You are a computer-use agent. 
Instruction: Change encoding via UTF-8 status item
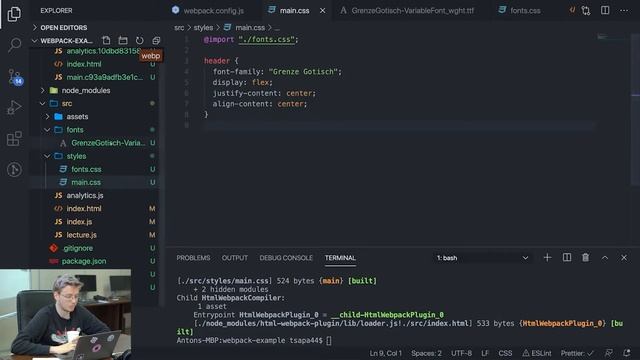tap(461, 353)
